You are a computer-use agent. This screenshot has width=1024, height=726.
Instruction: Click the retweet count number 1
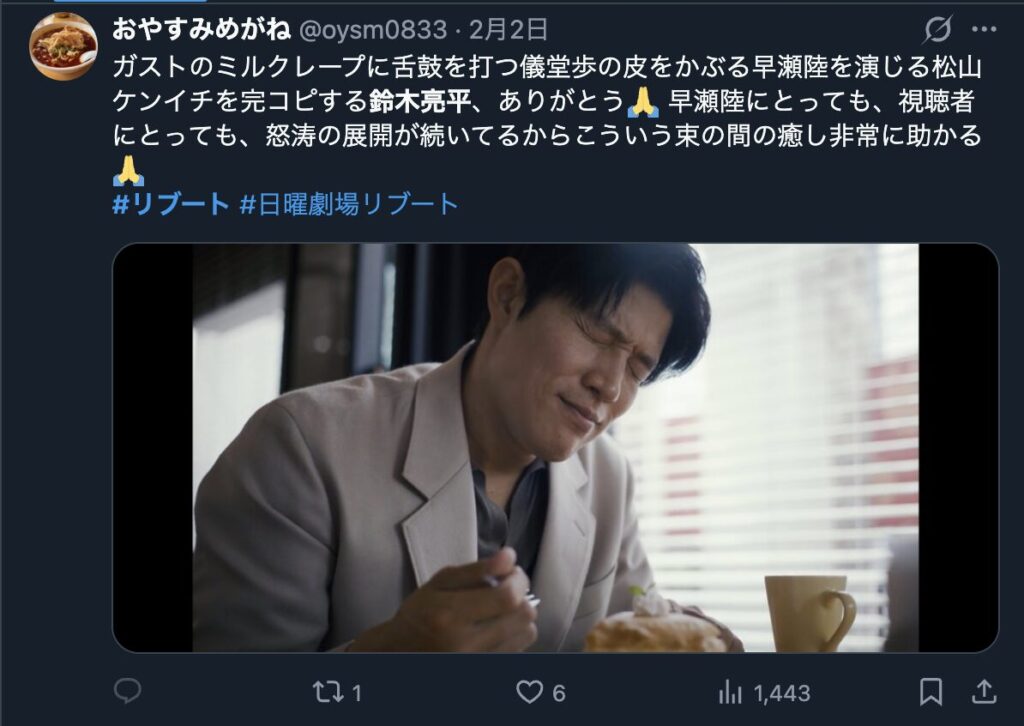point(357,693)
